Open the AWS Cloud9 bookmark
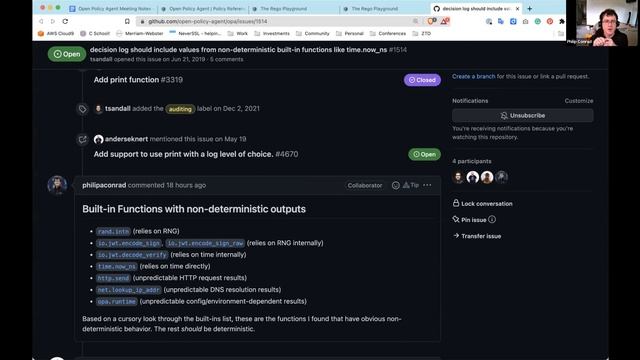Screen dimensions: 640x360 [56, 33]
